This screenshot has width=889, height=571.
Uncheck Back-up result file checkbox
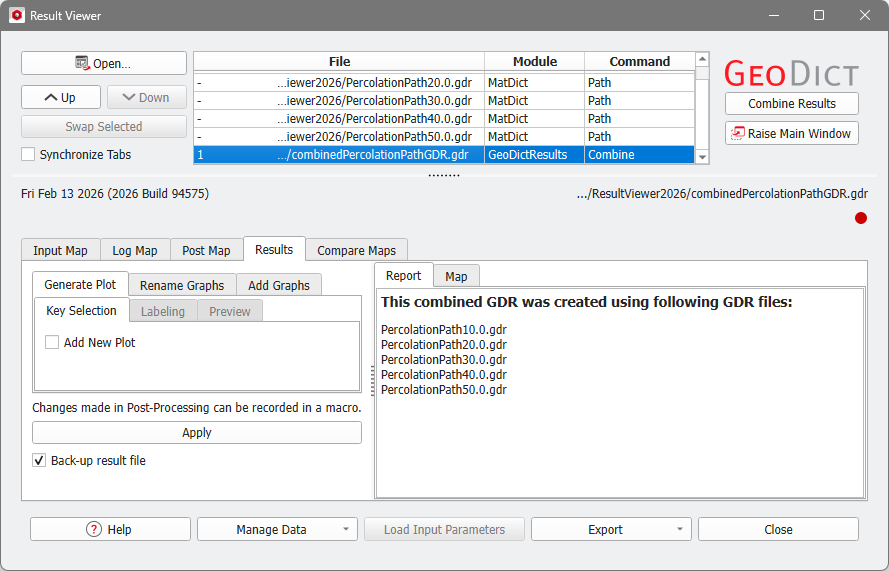pyautogui.click(x=39, y=460)
